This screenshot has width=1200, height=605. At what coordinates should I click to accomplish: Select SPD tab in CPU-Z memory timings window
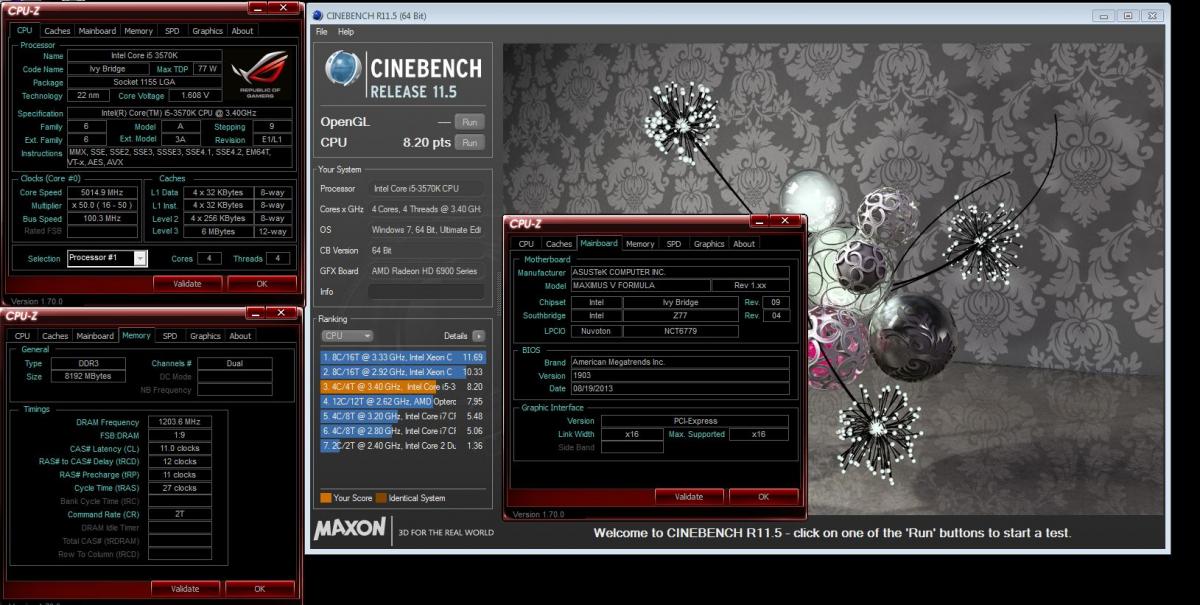170,336
